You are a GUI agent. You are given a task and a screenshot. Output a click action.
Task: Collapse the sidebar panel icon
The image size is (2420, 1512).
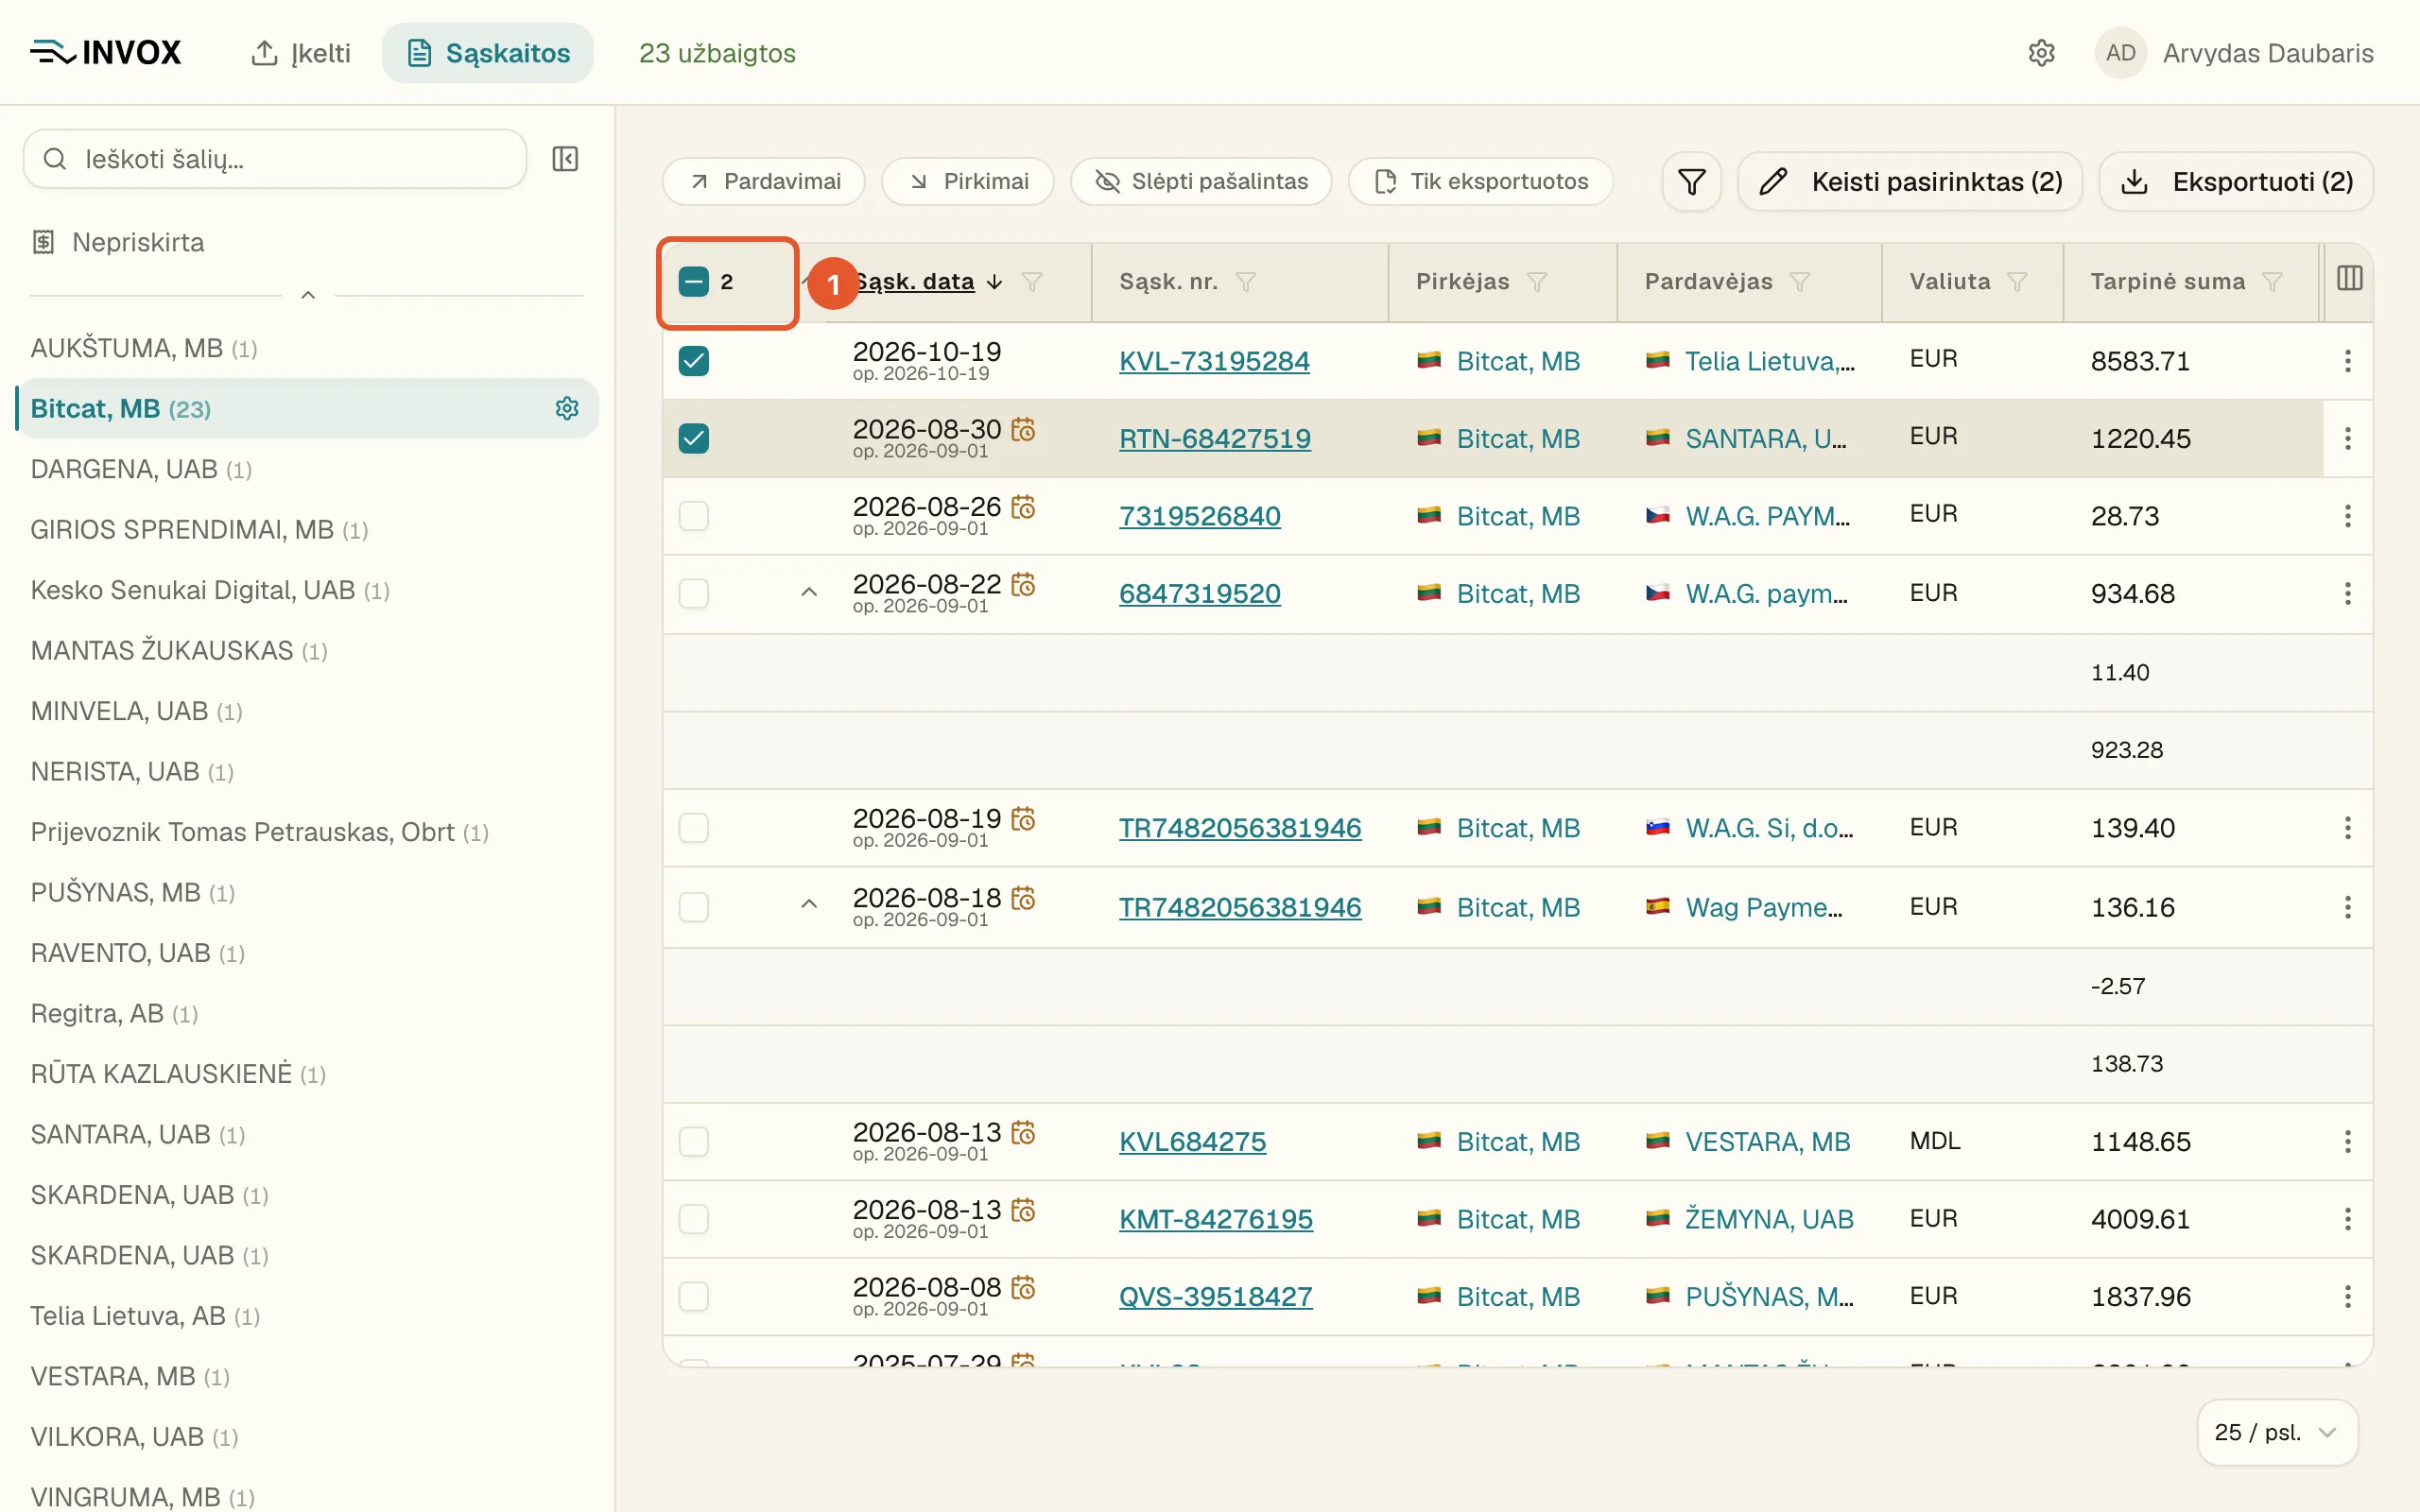pos(565,159)
